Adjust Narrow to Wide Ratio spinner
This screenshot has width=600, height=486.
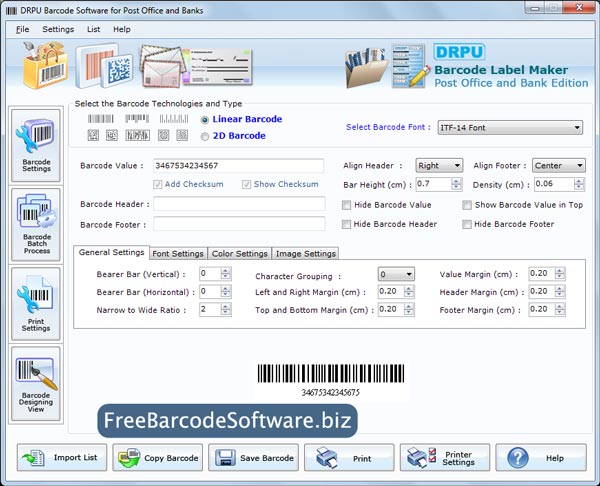pyautogui.click(x=226, y=309)
